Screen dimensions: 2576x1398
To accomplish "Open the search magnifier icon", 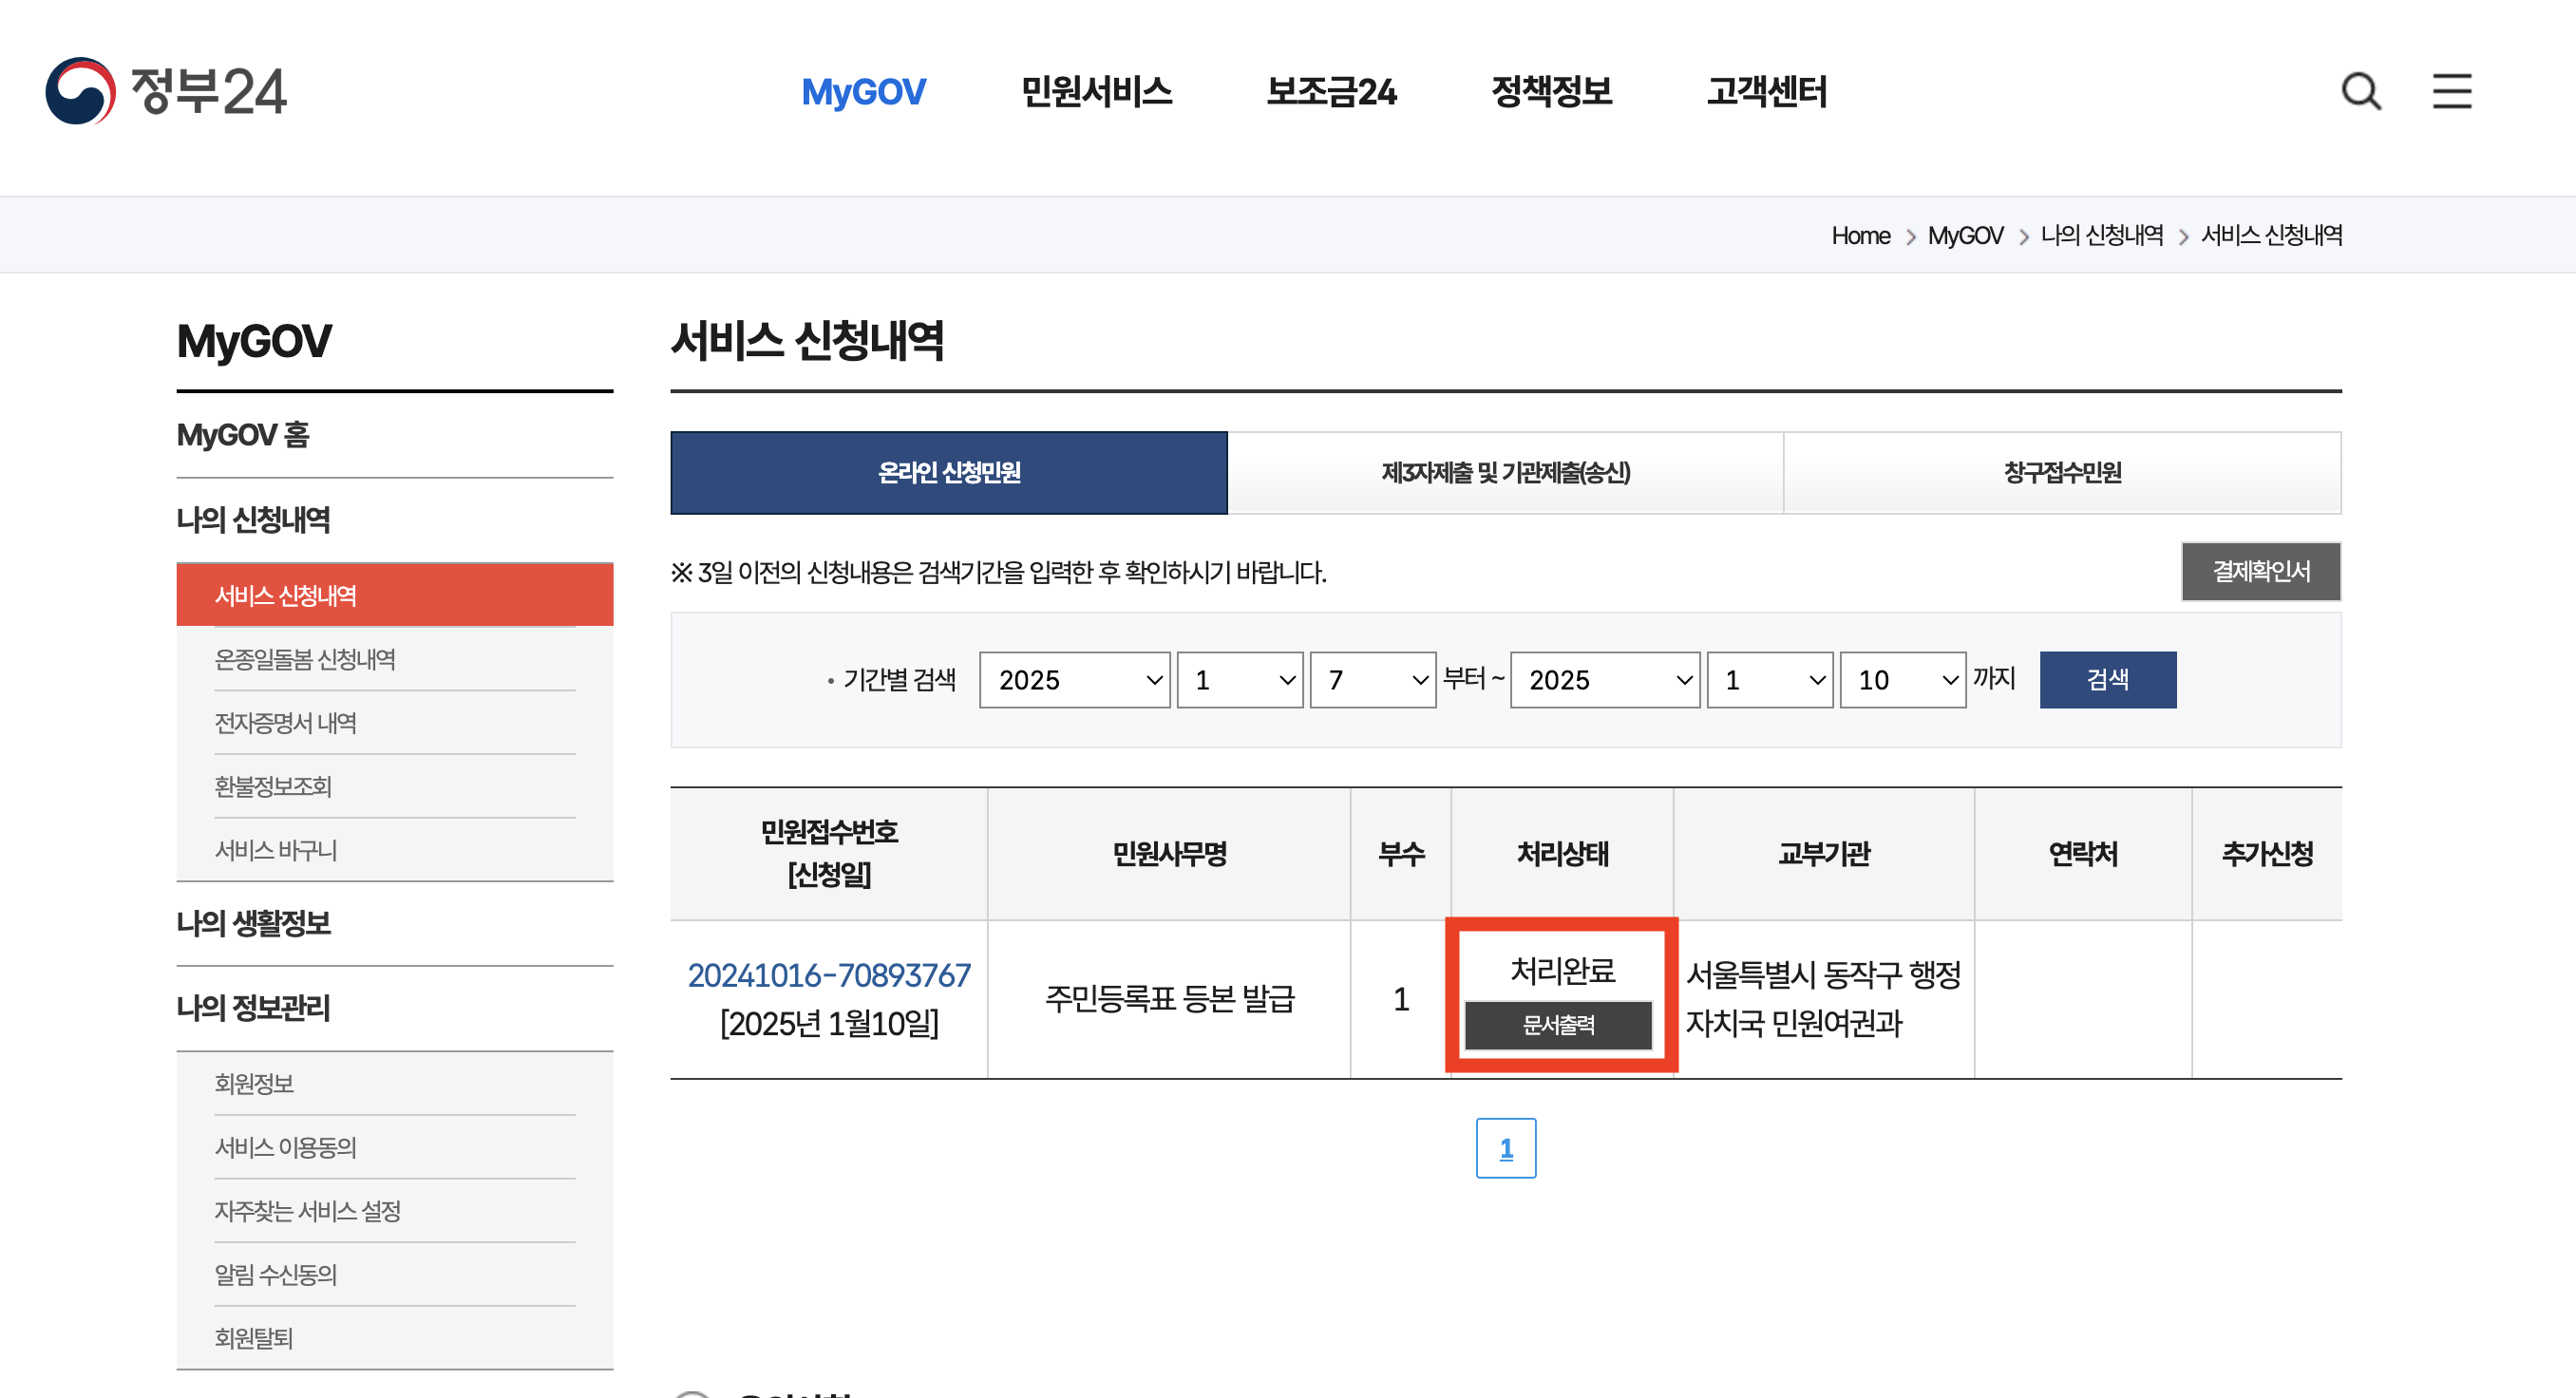I will pyautogui.click(x=2360, y=91).
